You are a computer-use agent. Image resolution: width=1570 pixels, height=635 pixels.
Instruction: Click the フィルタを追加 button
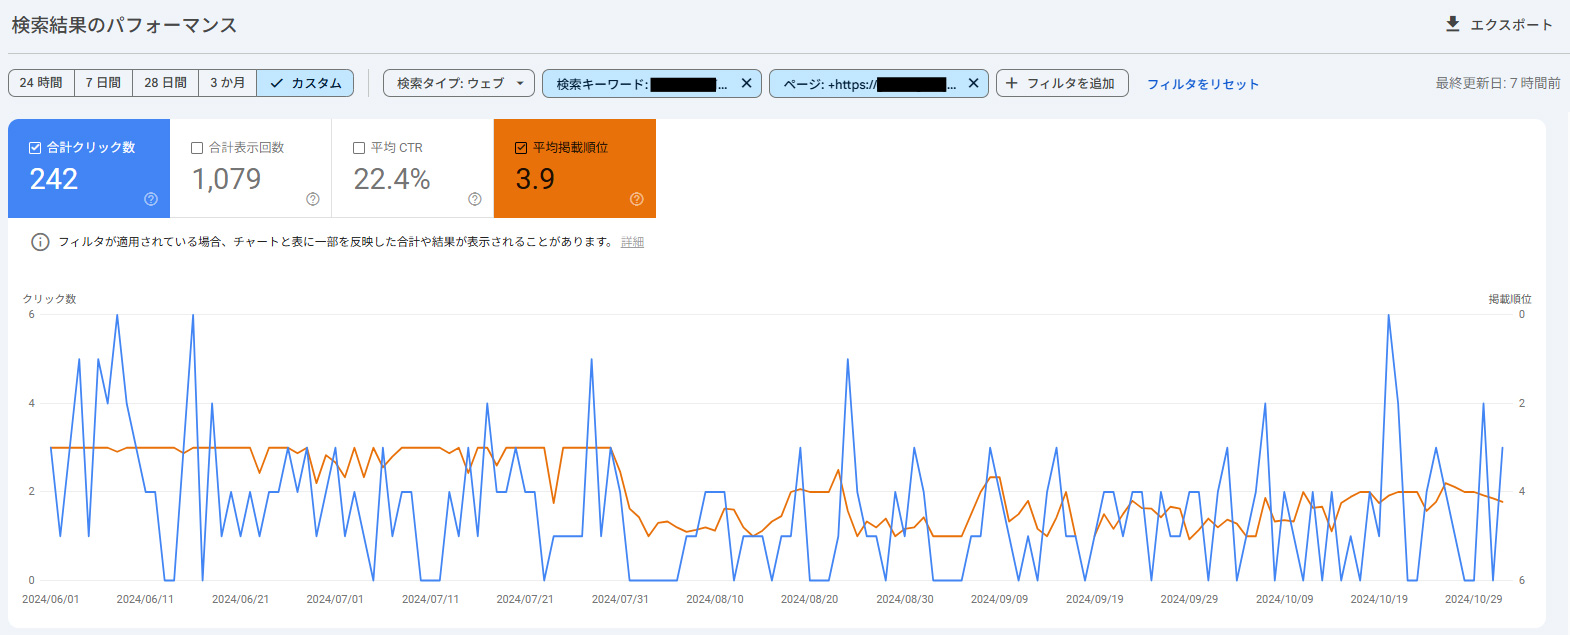(x=1061, y=83)
